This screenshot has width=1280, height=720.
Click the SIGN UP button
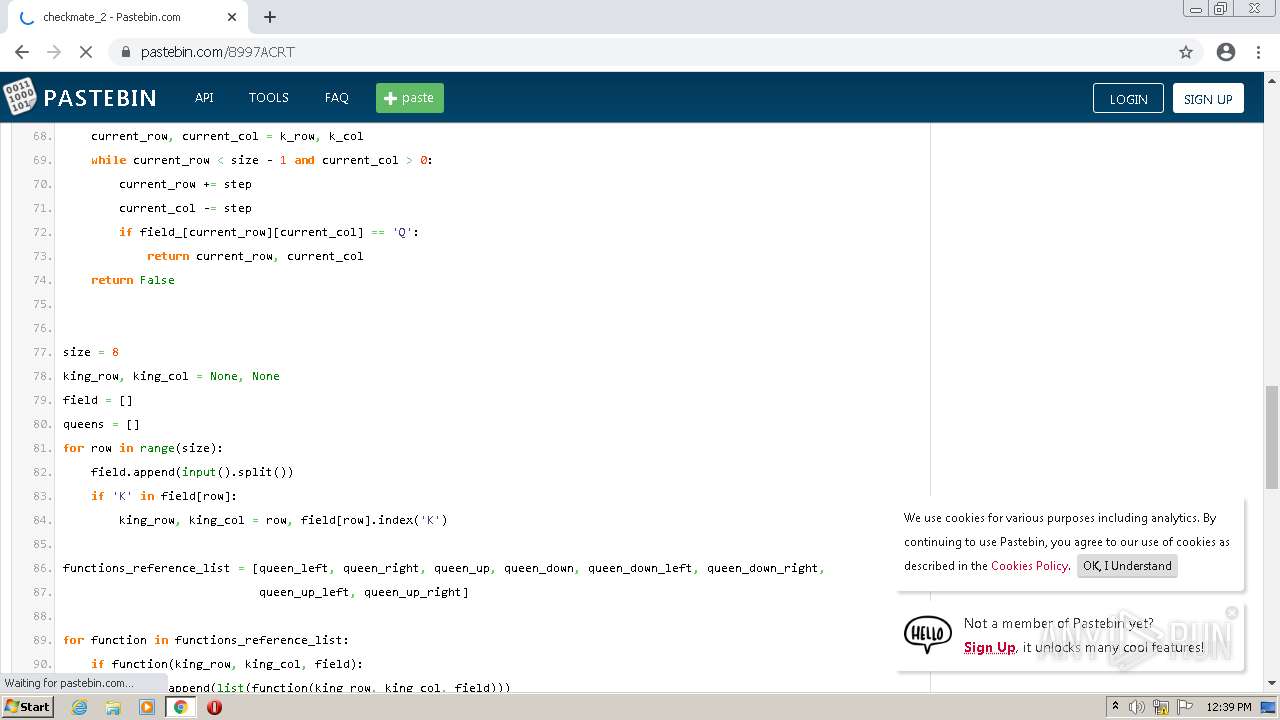[x=1208, y=98]
